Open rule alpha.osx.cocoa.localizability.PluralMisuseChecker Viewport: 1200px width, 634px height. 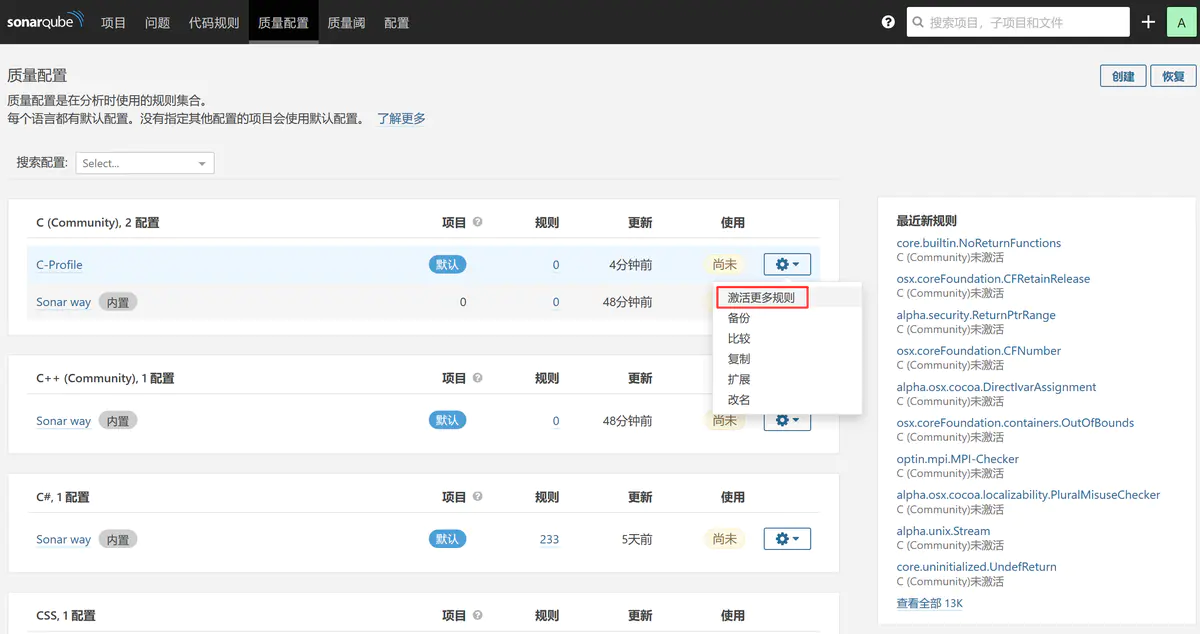coord(1028,495)
